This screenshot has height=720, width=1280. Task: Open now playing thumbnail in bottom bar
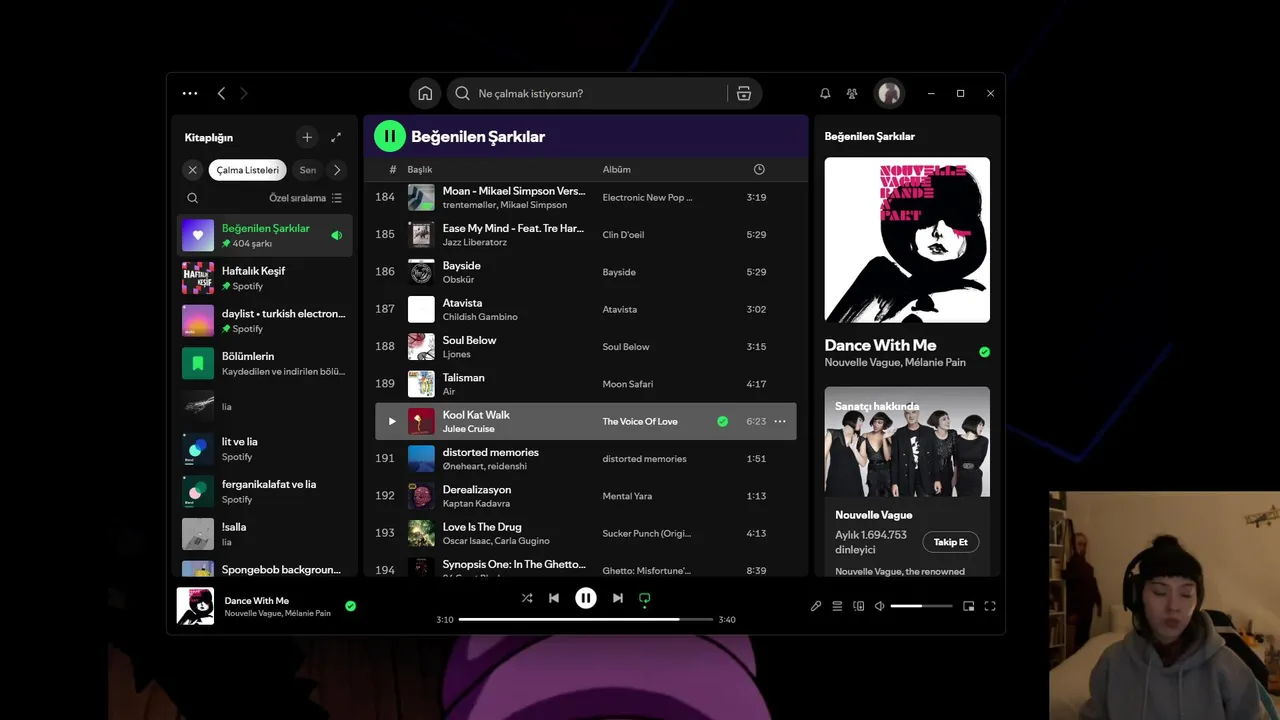195,606
